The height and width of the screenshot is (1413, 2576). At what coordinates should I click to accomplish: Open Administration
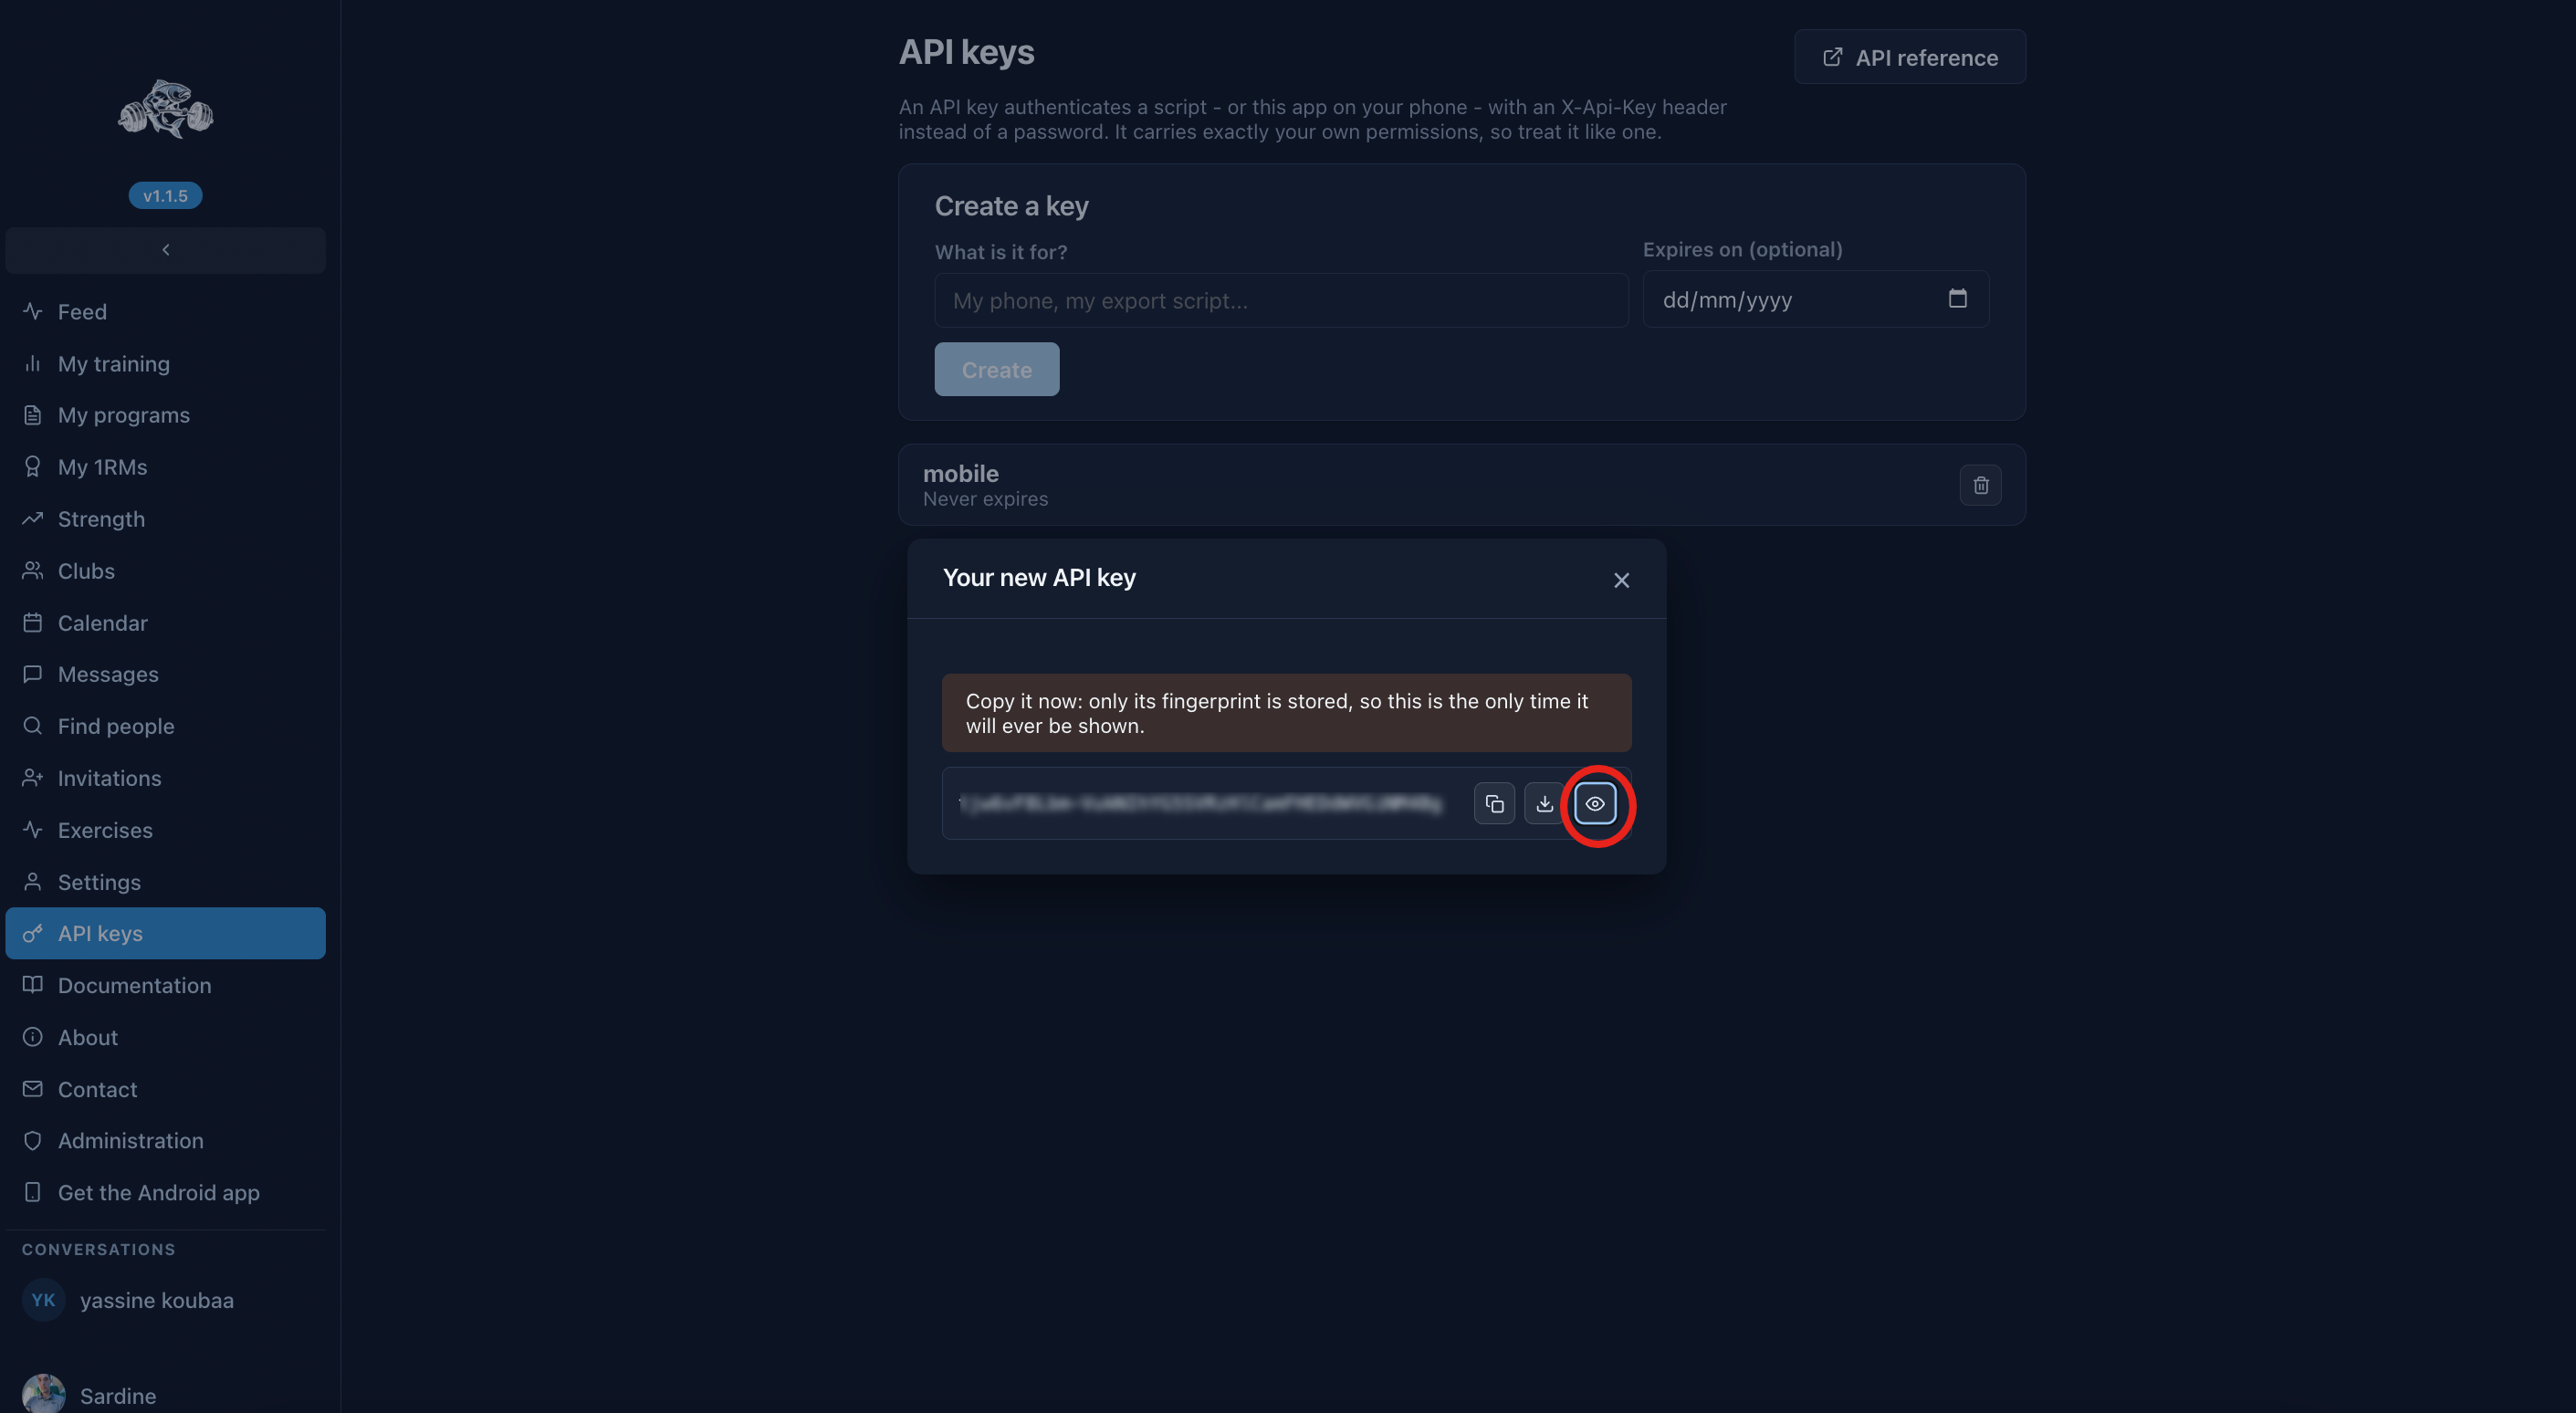165,1141
